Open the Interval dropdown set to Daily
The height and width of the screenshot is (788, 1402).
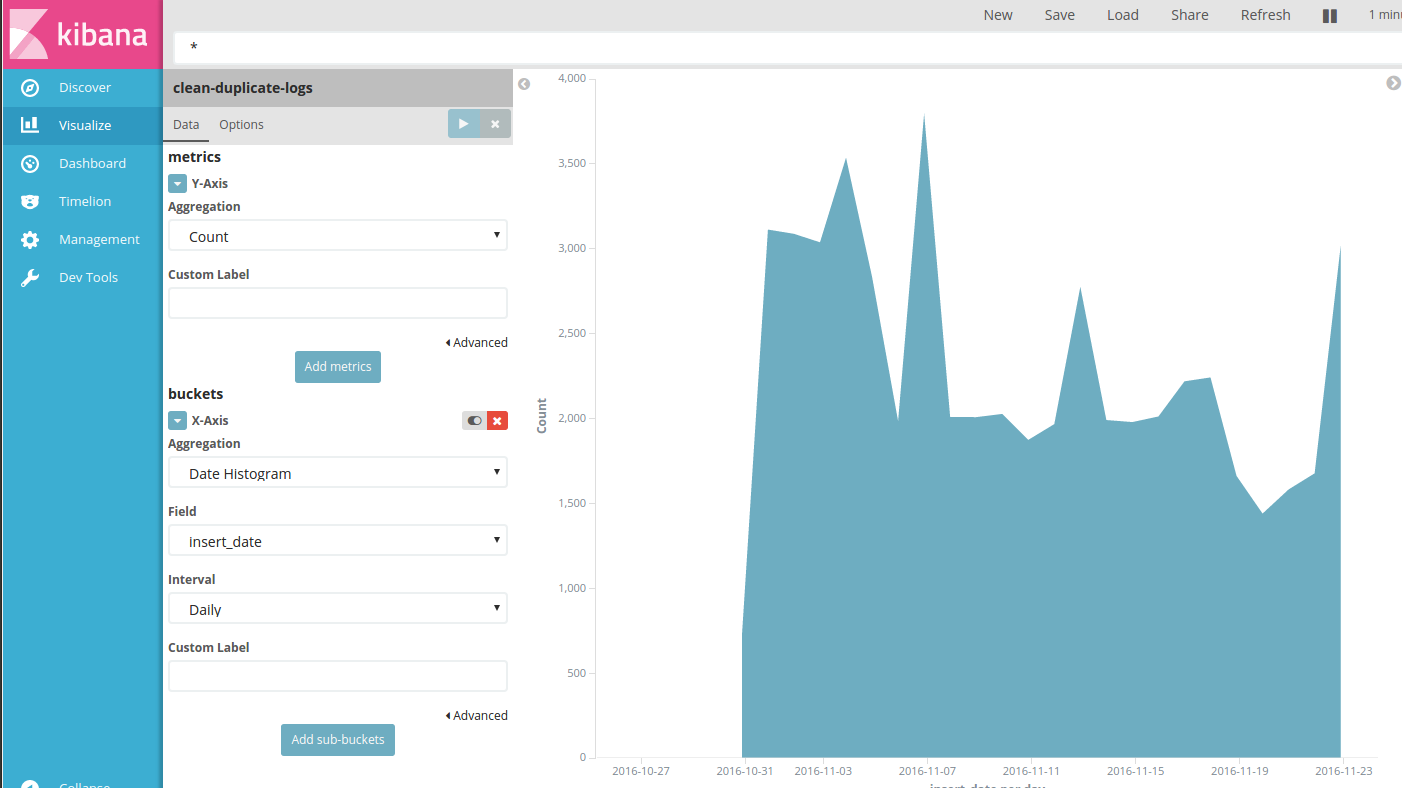(x=337, y=608)
